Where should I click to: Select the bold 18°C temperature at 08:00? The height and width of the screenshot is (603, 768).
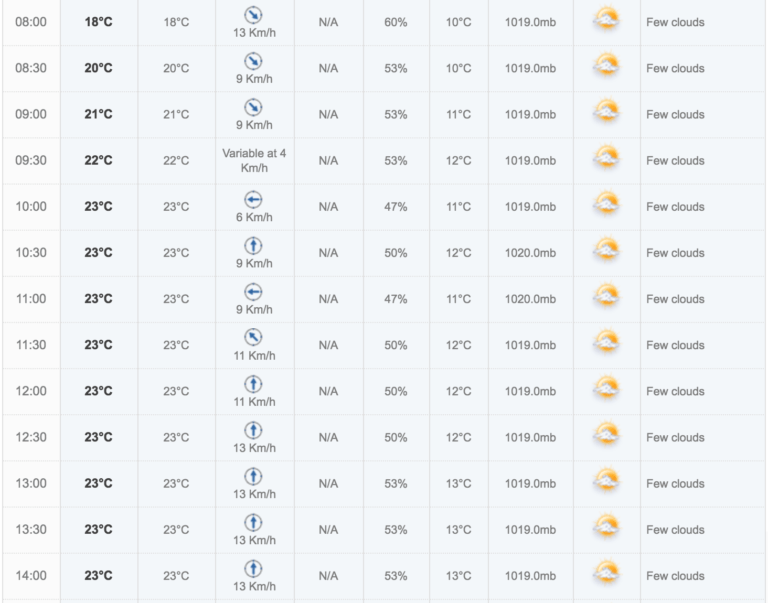(x=98, y=22)
